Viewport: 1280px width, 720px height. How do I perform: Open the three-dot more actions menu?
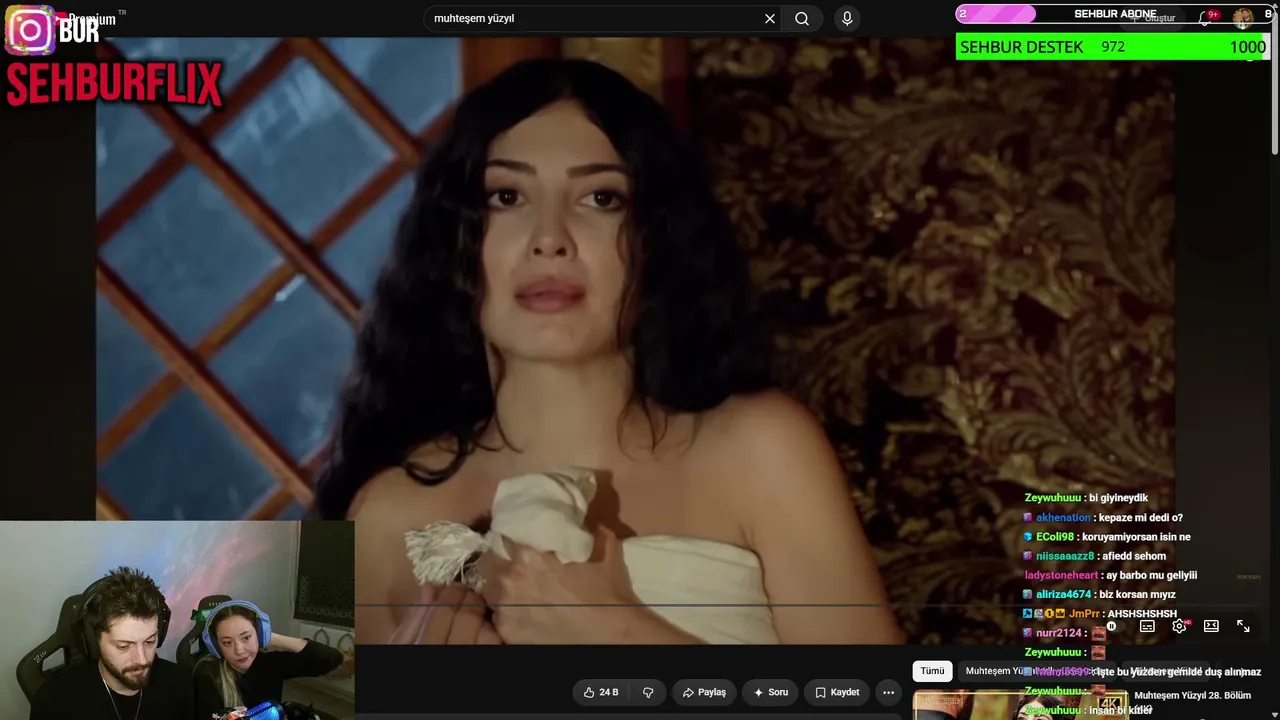[888, 692]
